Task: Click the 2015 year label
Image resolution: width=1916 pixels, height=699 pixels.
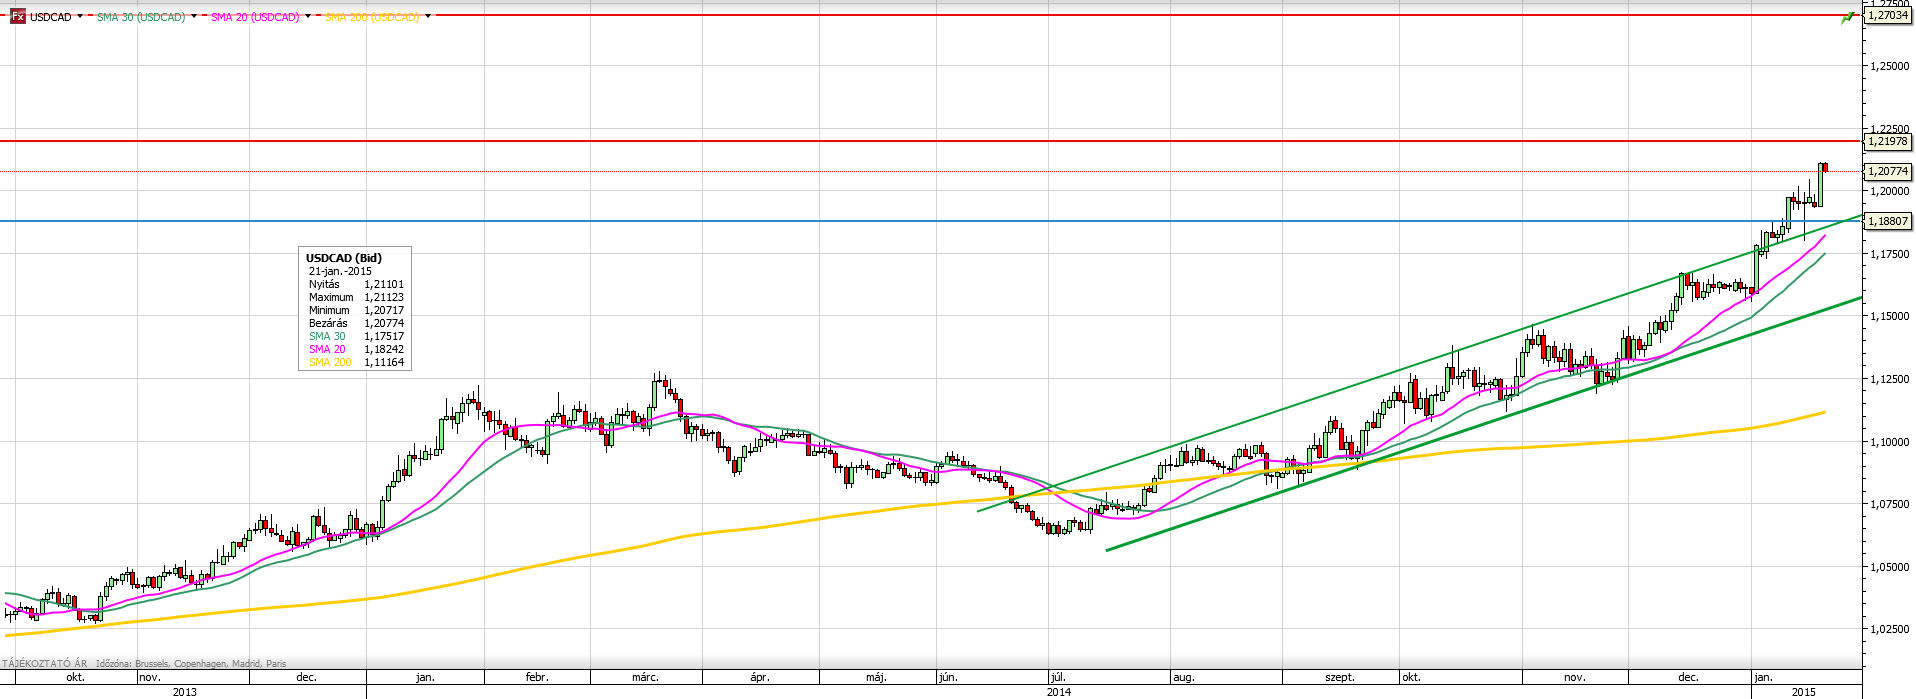Action: 1804,691
